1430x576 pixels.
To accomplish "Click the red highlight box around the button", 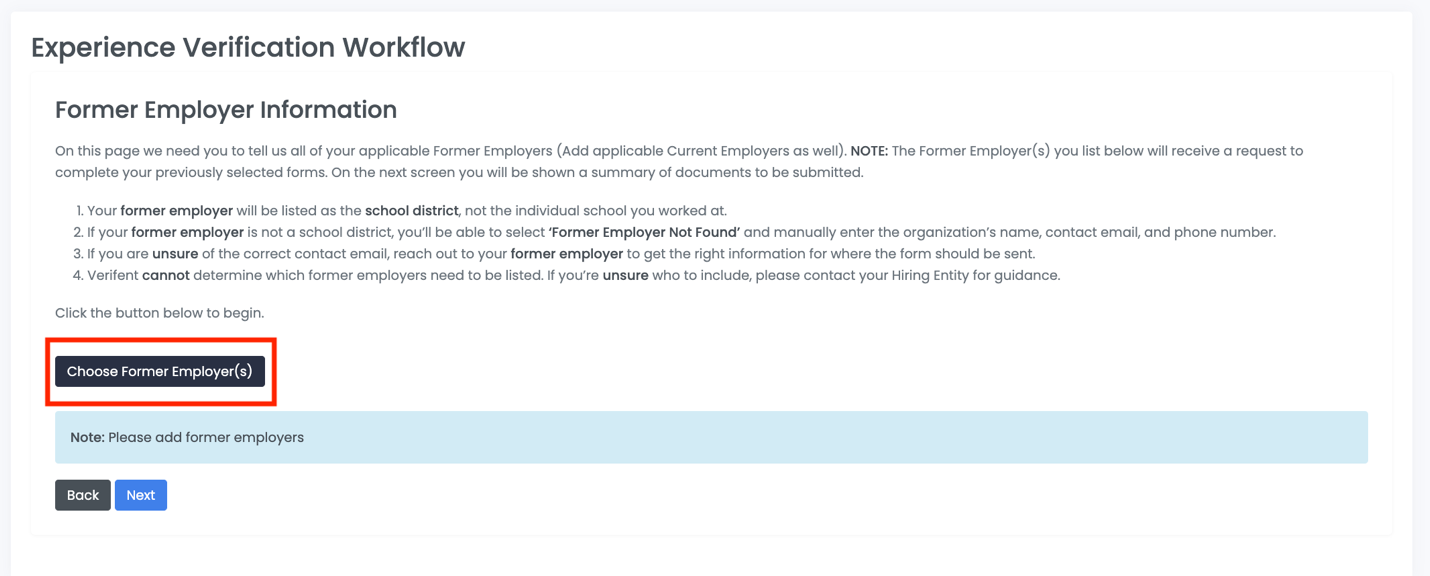I will (160, 340).
